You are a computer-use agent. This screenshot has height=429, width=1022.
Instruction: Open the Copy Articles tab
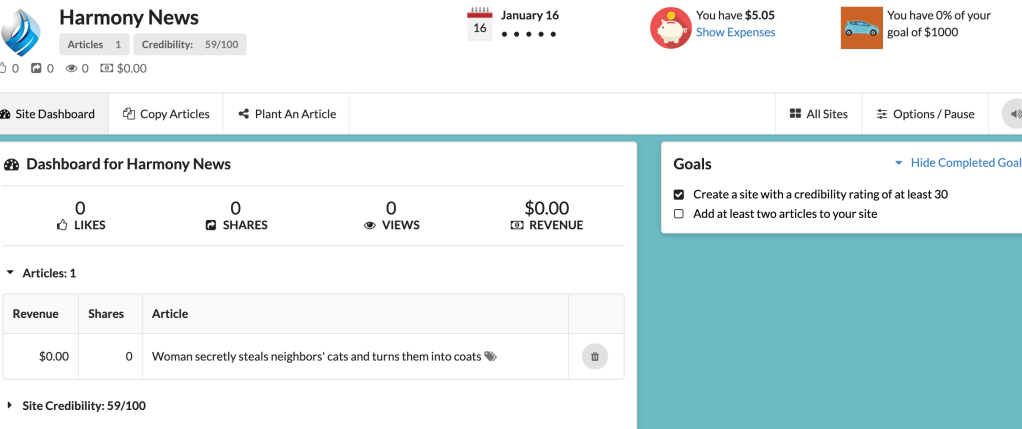(x=166, y=114)
